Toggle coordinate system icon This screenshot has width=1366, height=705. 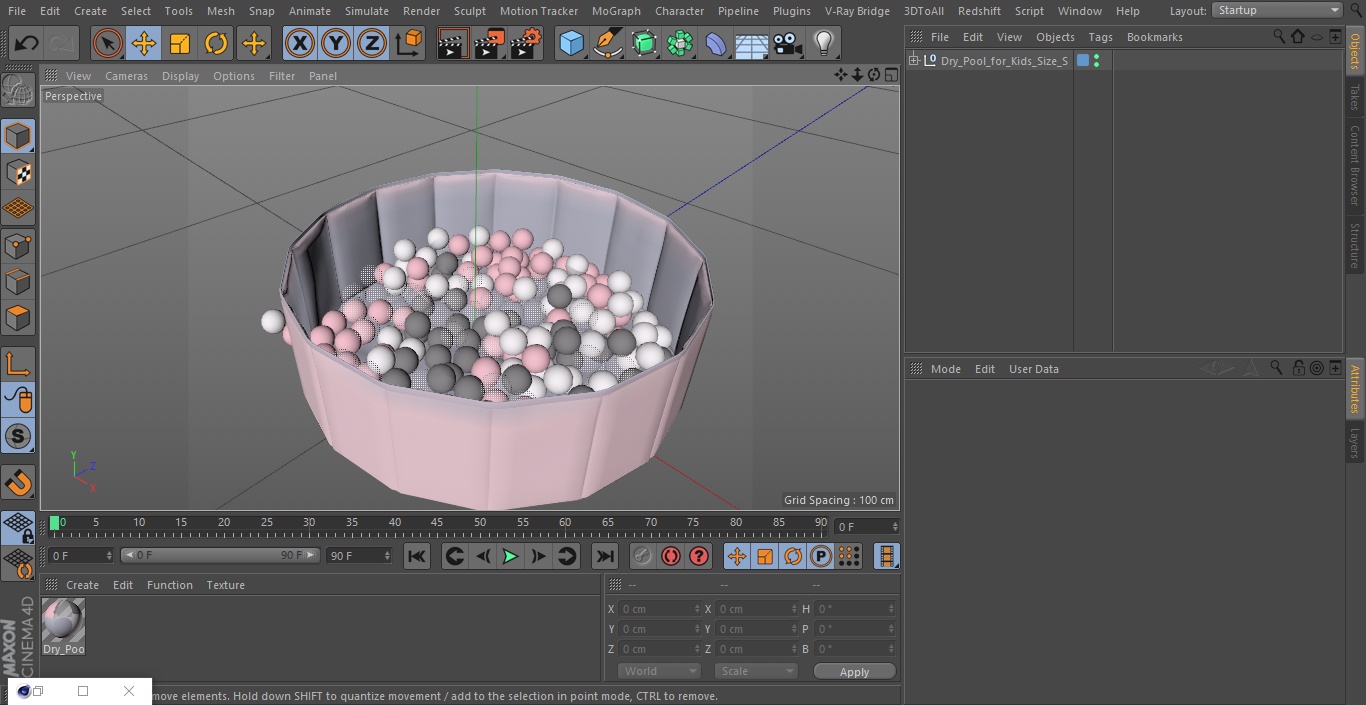409,44
